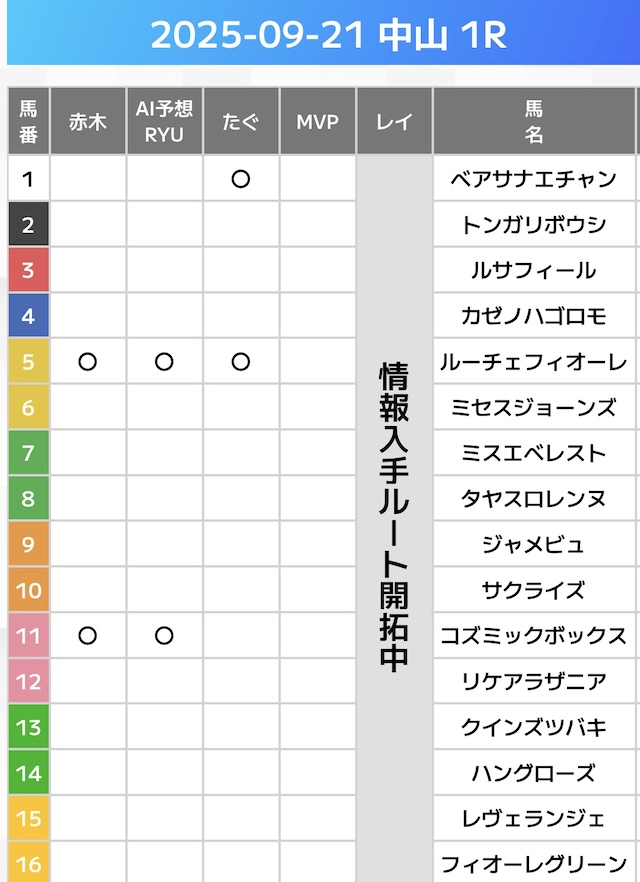Click horse name ルーチェフィオーレ

(533, 362)
